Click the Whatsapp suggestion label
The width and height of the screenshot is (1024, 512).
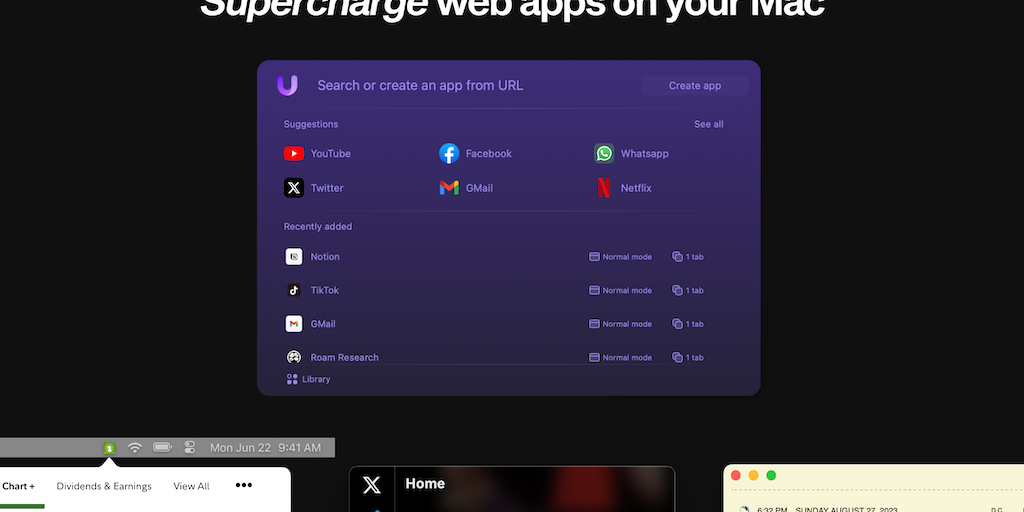pos(645,153)
